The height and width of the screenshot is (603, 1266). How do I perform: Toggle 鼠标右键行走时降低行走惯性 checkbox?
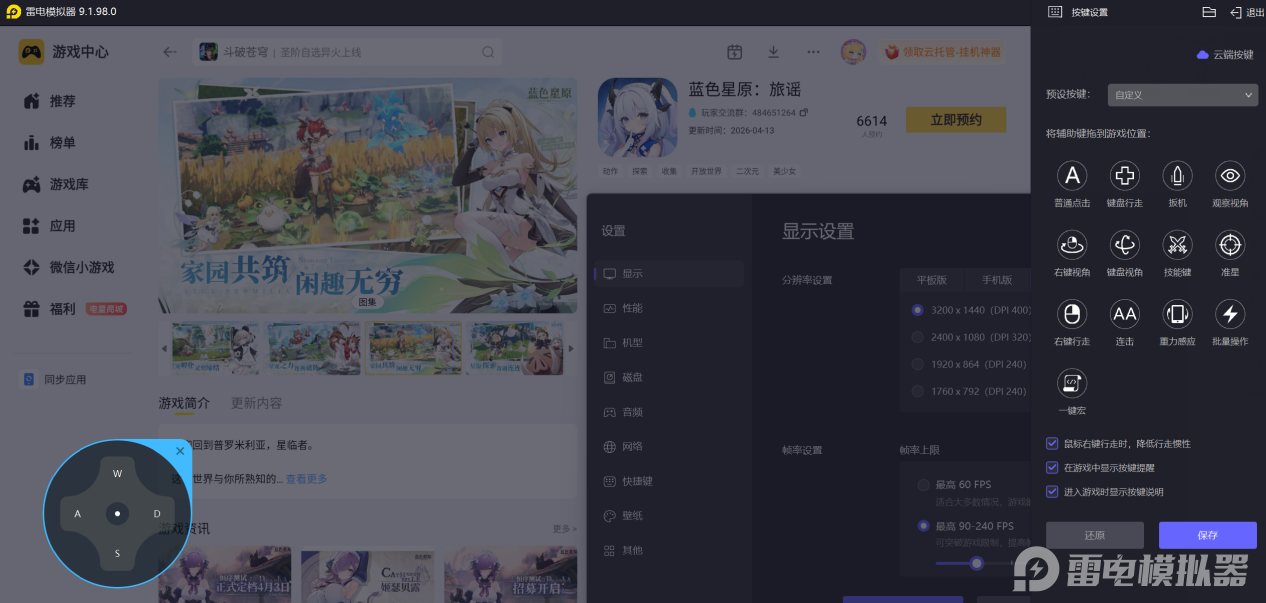click(x=1052, y=443)
